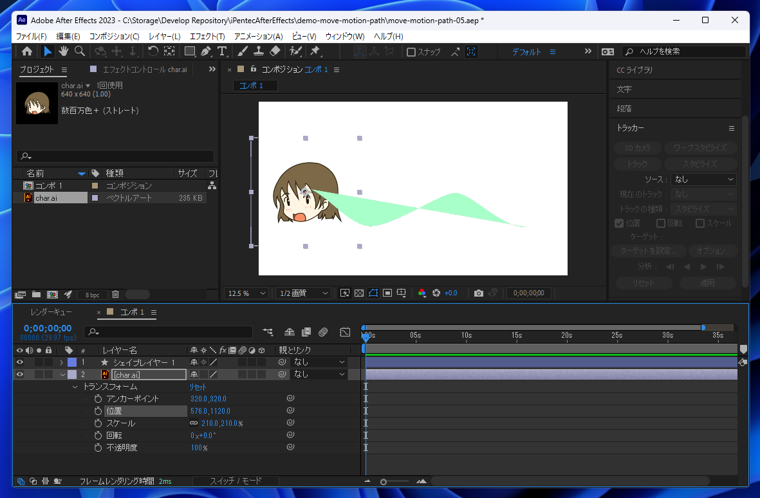Select the Hand tool in the toolbar

[x=63, y=52]
